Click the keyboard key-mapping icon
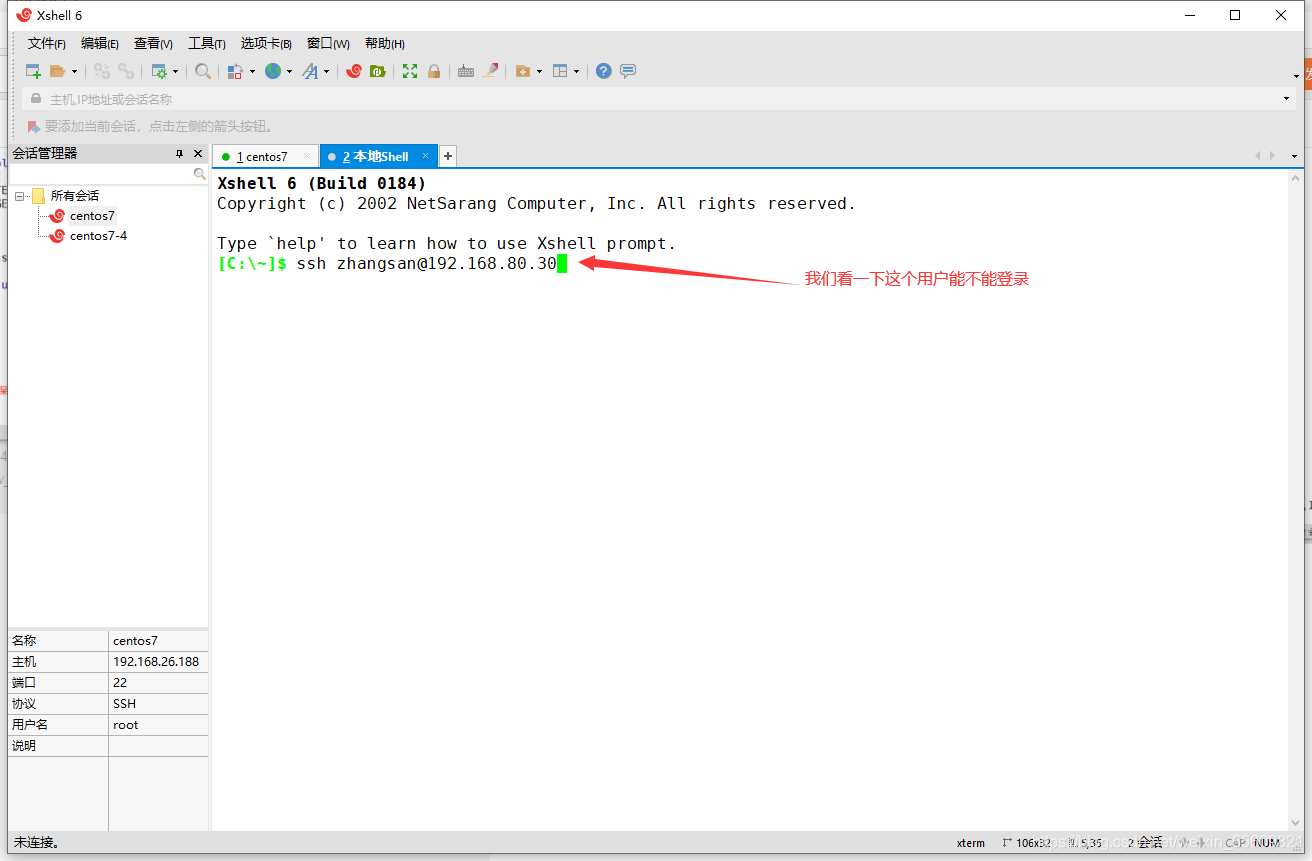Screen dimensions: 1312x861 [x=466, y=71]
